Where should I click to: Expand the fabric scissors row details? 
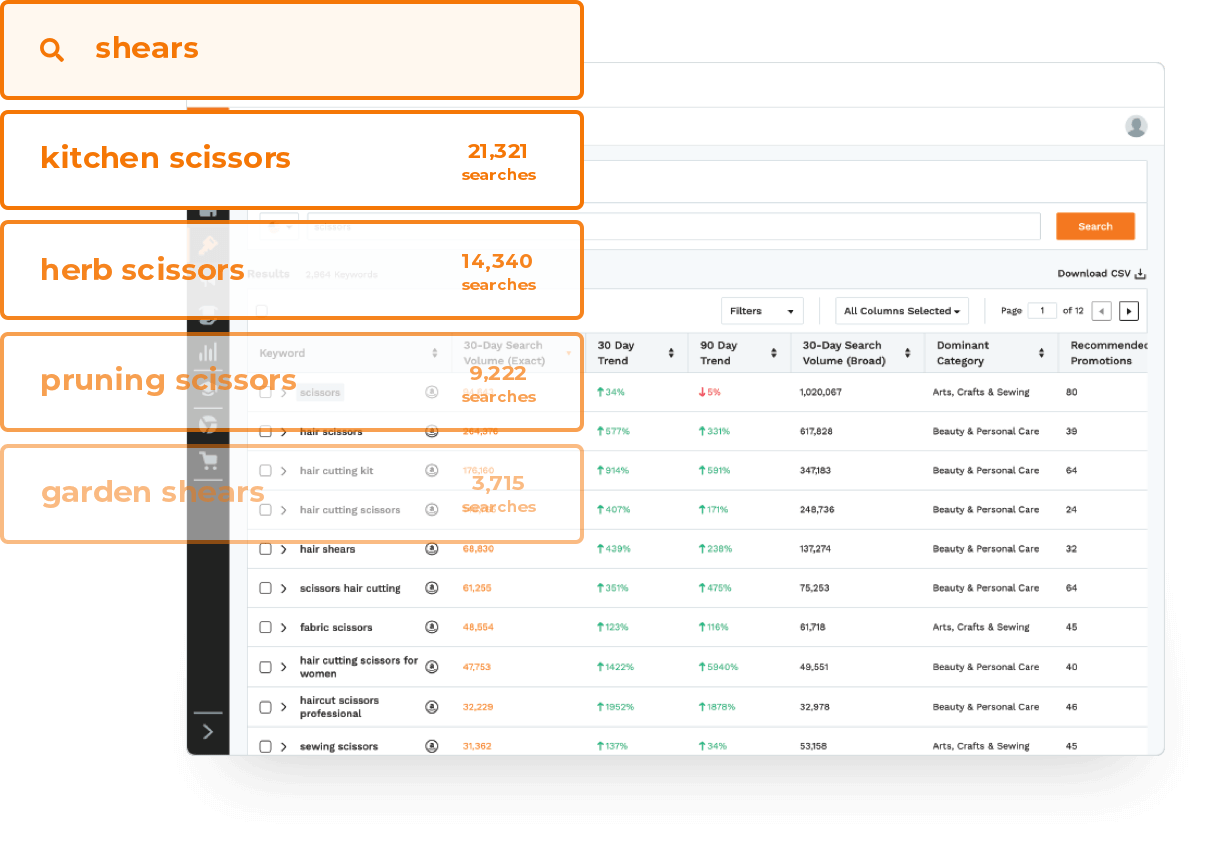click(284, 627)
